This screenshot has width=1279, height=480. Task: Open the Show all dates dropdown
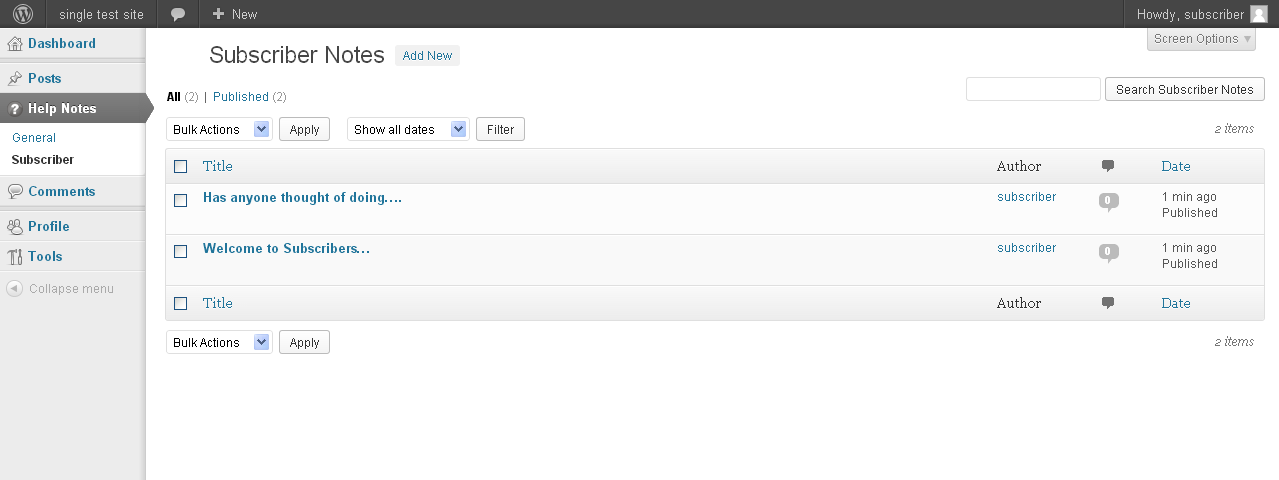click(408, 129)
